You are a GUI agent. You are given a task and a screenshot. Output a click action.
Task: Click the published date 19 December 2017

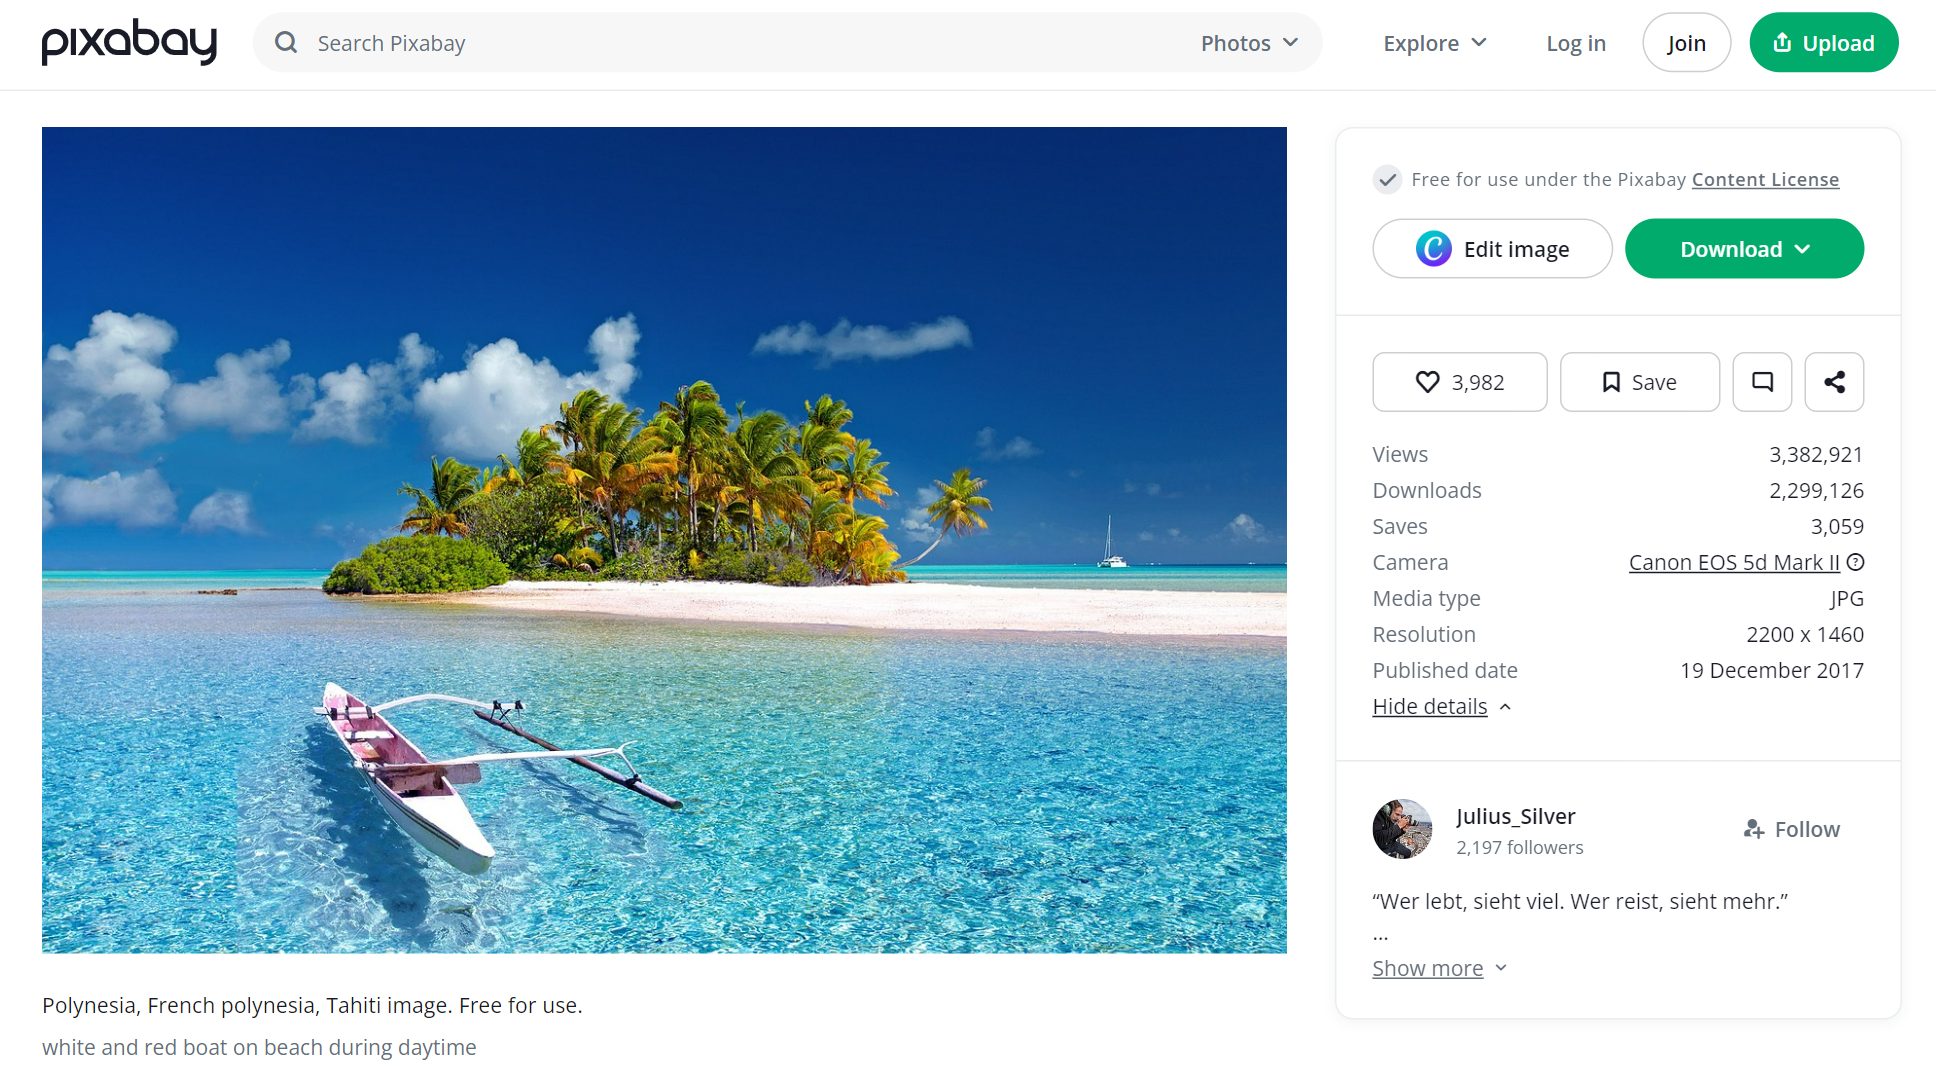(x=1772, y=670)
